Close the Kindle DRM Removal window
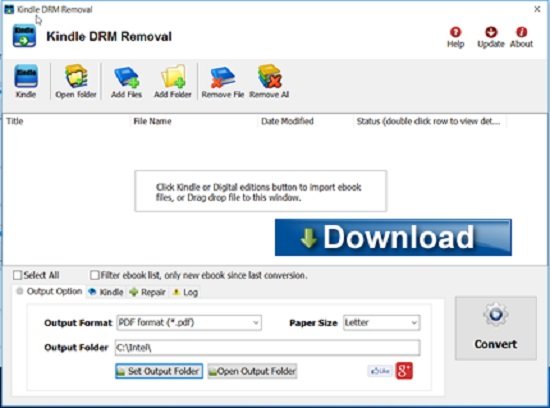The image size is (550, 408). pos(537,9)
